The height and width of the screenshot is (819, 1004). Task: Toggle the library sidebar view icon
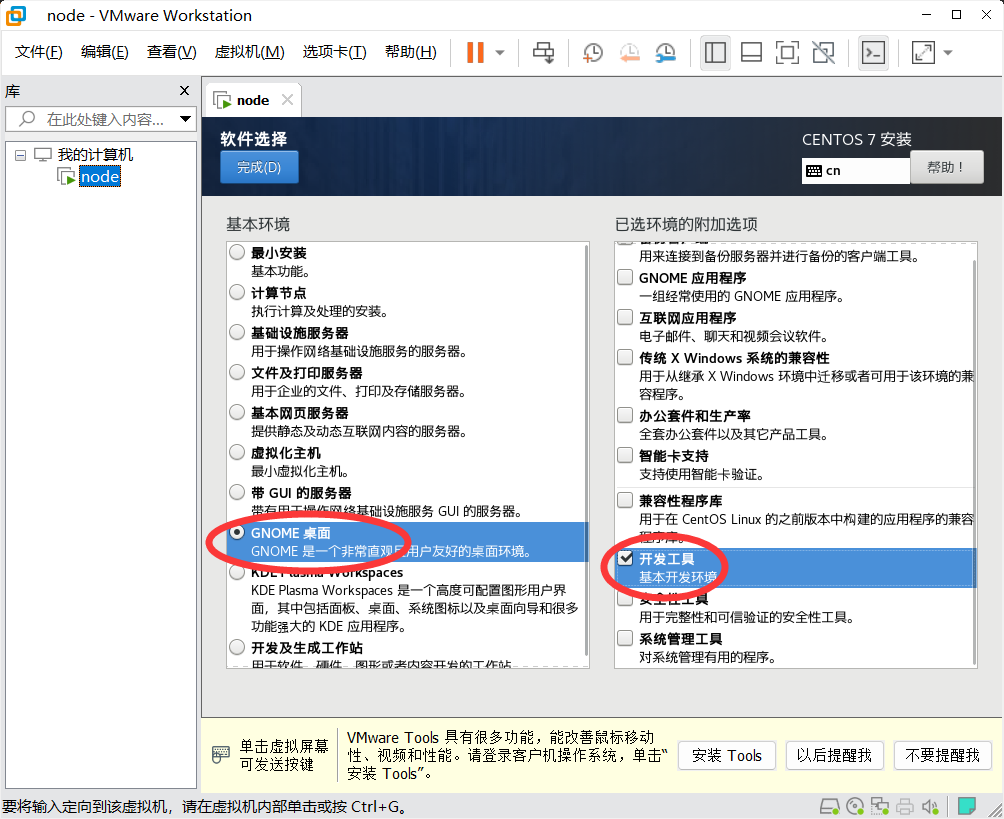715,53
